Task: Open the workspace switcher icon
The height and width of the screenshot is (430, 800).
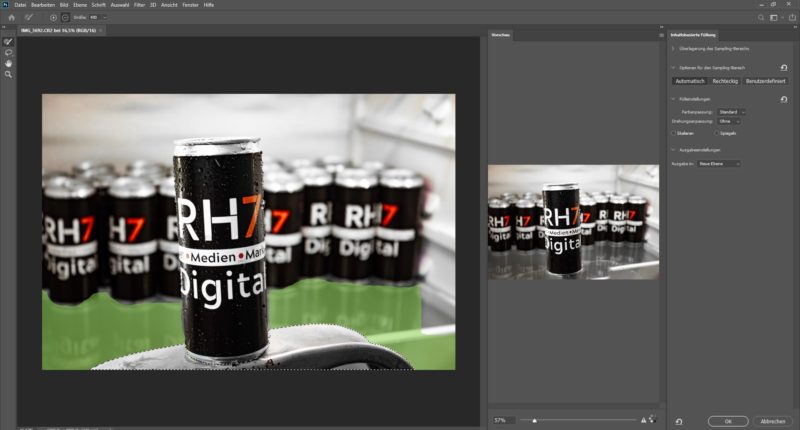Action: tap(774, 17)
